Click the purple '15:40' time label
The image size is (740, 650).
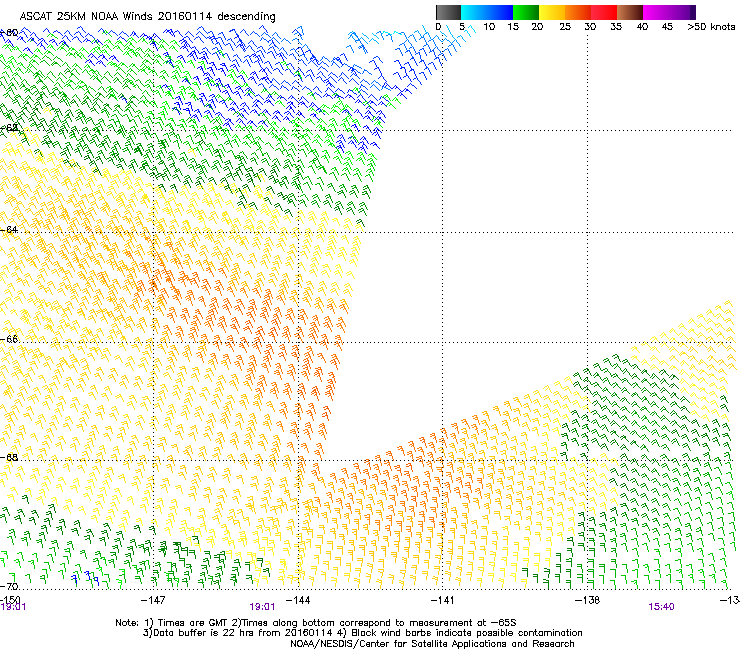click(661, 607)
